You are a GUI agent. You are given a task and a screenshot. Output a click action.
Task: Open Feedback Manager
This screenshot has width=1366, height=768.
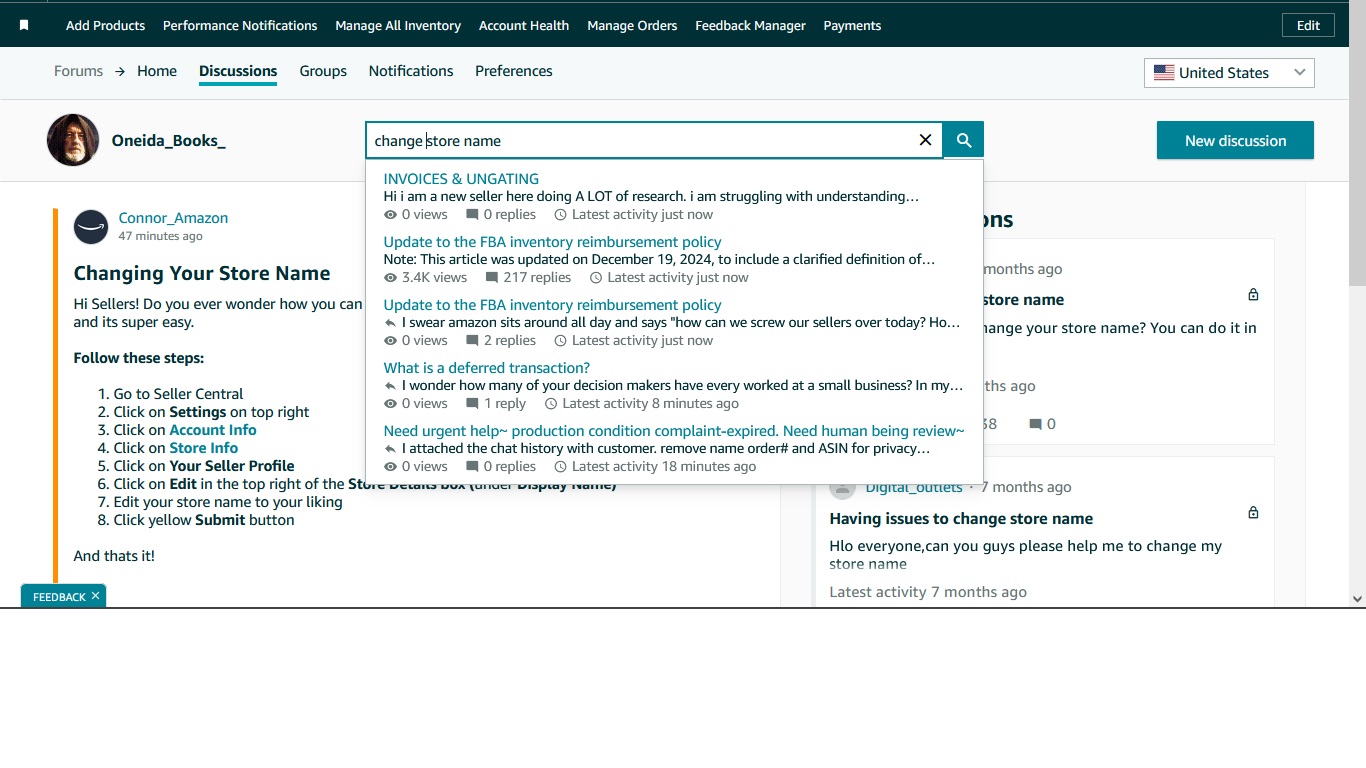click(750, 25)
